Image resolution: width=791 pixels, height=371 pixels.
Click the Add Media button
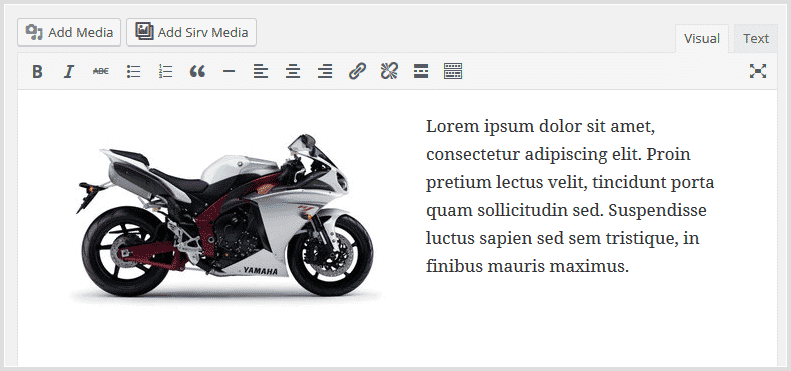69,32
